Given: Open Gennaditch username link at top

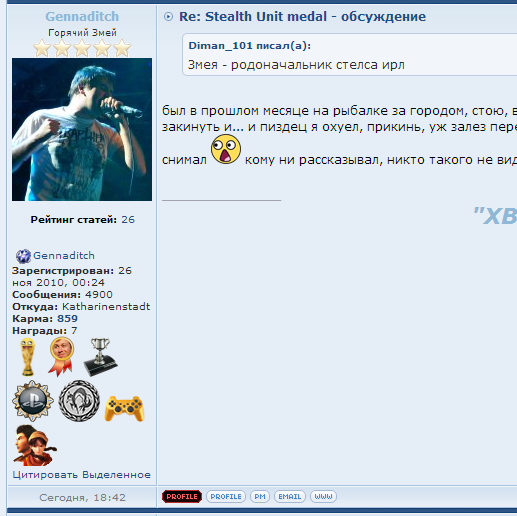Looking at the screenshot, I should point(82,16).
